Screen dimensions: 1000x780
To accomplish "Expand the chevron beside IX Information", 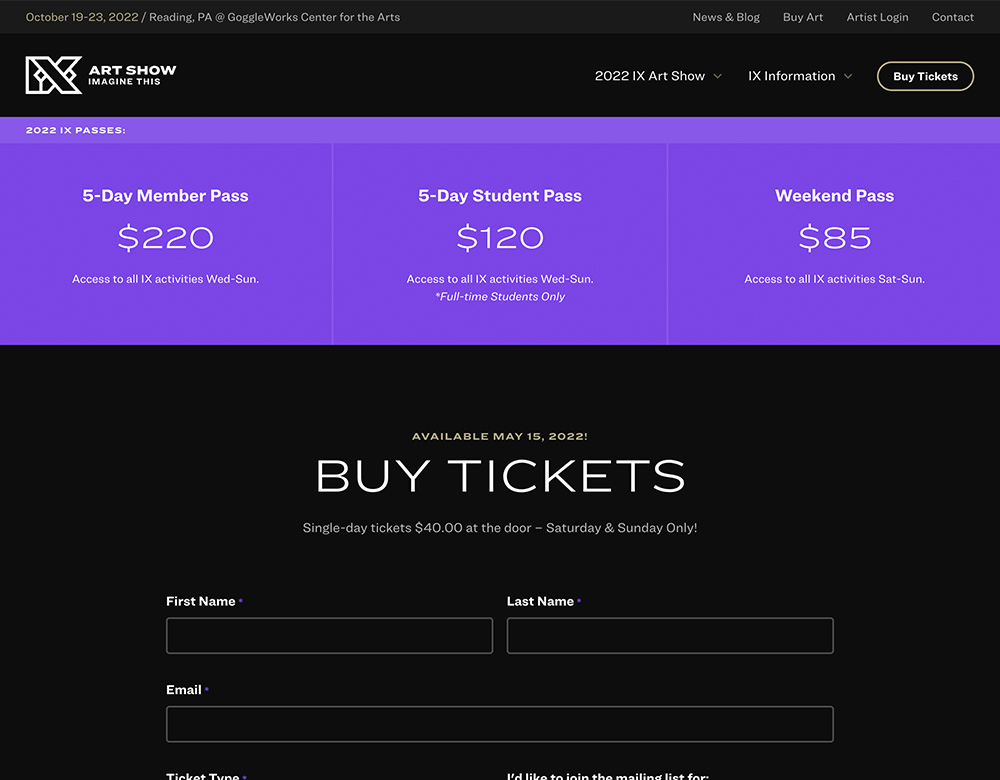I will click(x=848, y=77).
